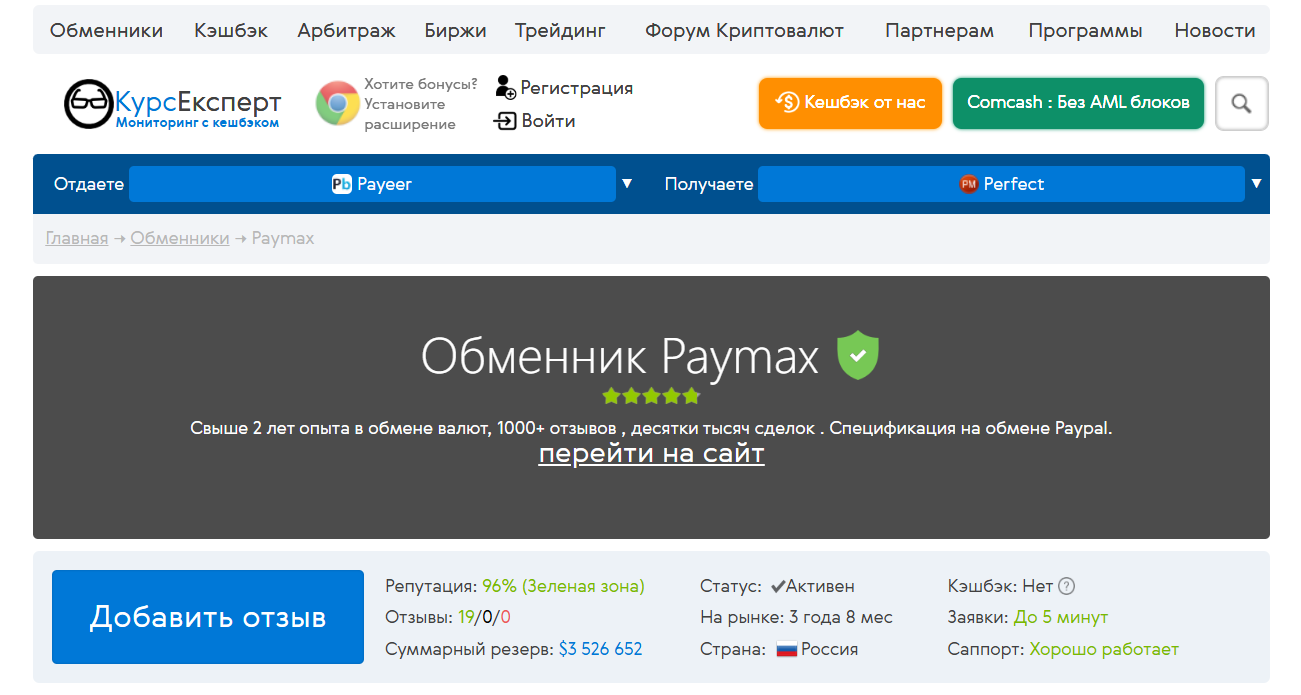Open Биржи in top navigation

coord(455,30)
